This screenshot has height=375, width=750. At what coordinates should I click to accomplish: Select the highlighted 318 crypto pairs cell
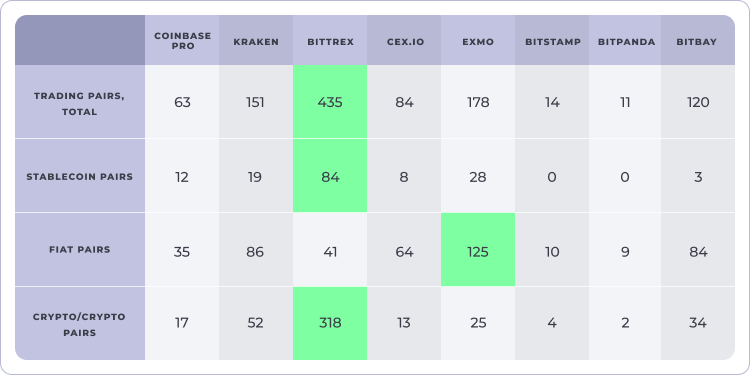(x=330, y=323)
